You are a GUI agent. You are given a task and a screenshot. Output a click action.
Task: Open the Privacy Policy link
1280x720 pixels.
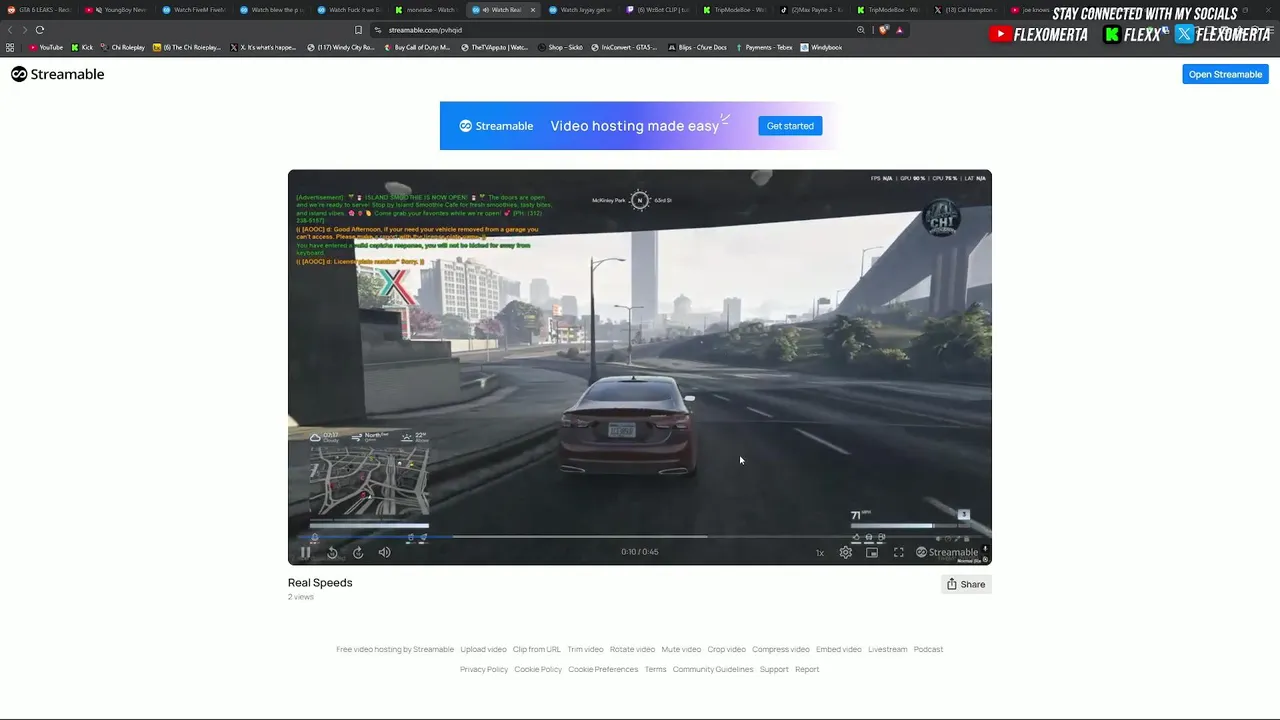click(484, 669)
